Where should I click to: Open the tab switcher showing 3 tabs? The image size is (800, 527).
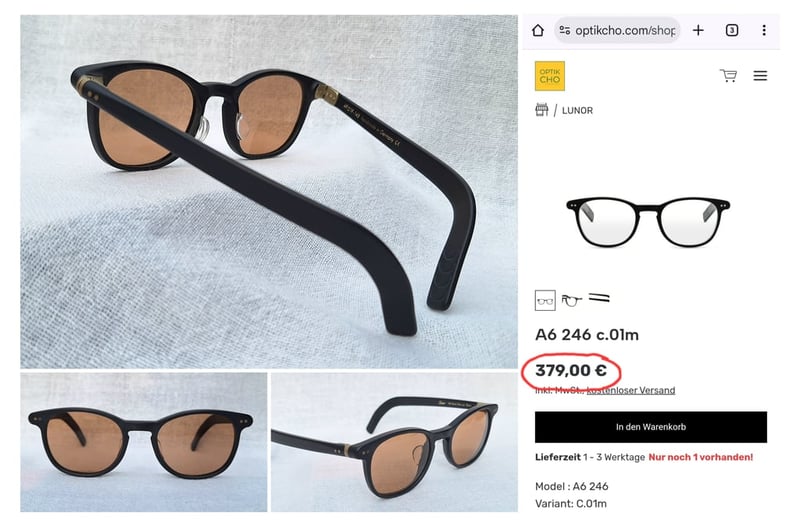(x=732, y=30)
